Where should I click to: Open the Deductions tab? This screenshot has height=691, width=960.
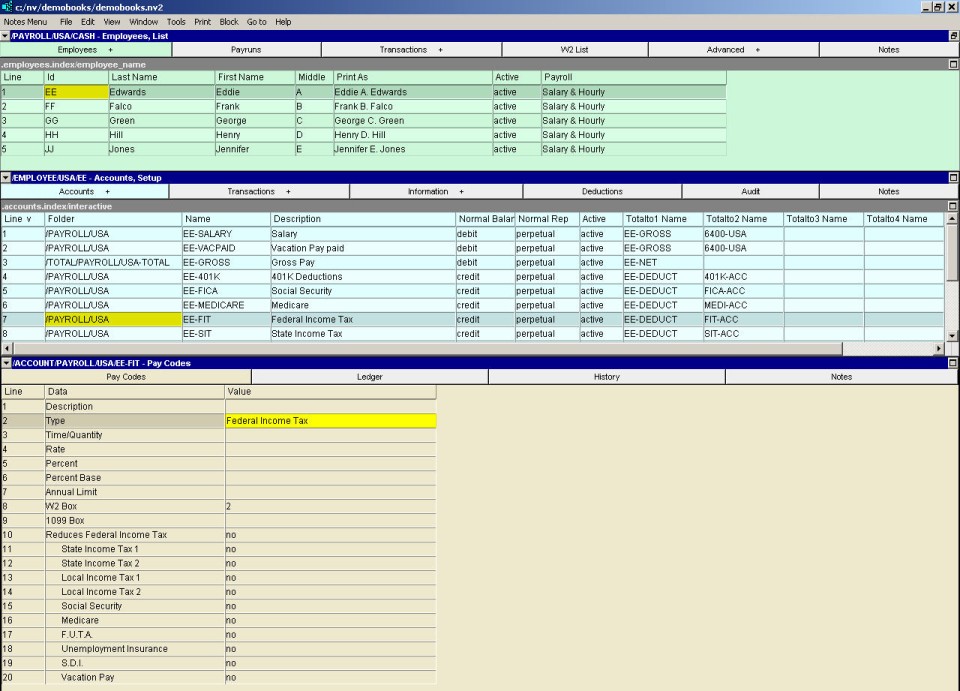(602, 191)
